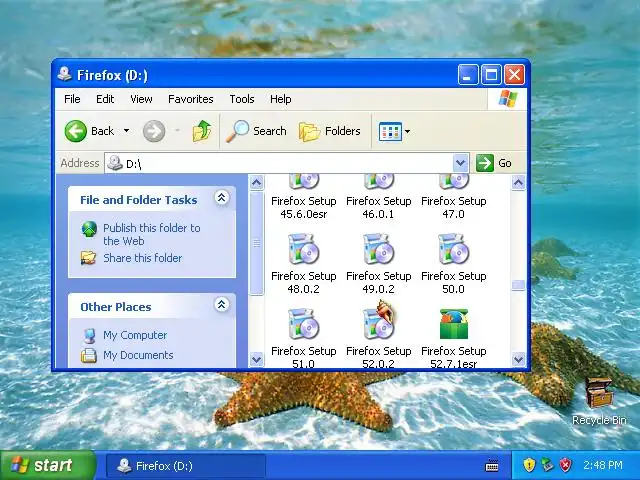The image size is (640, 480).
Task: Open the Recycle Bin desktop icon
Action: point(599,402)
